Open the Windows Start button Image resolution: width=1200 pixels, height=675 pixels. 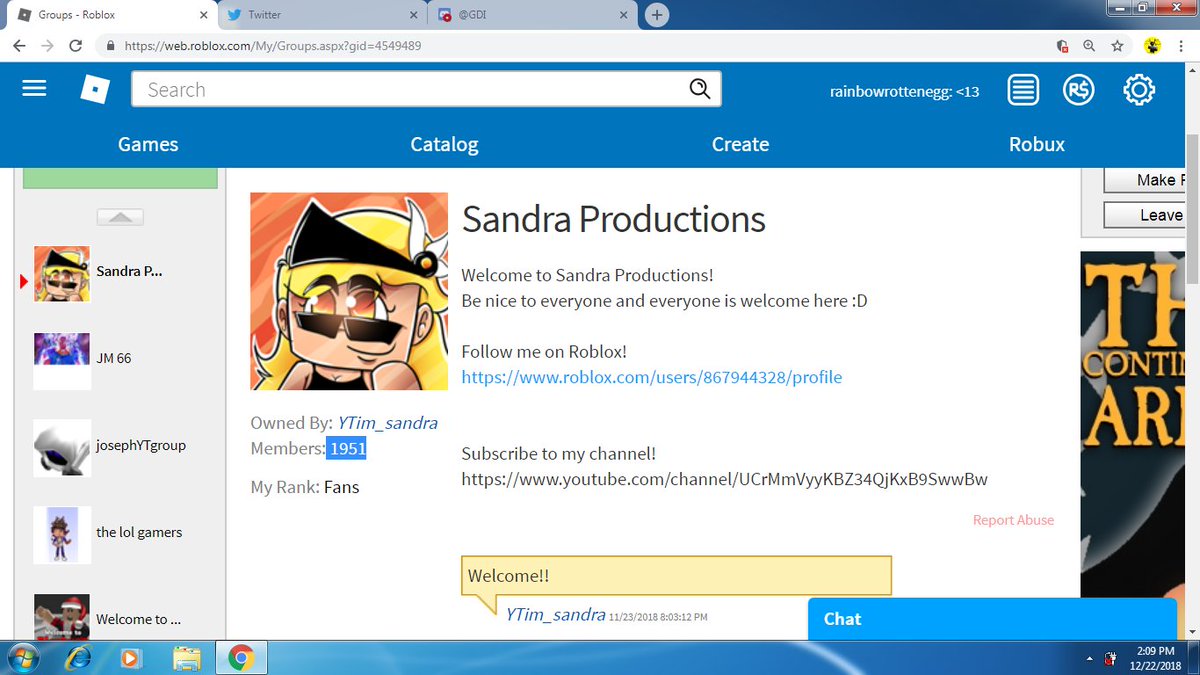tap(21, 658)
